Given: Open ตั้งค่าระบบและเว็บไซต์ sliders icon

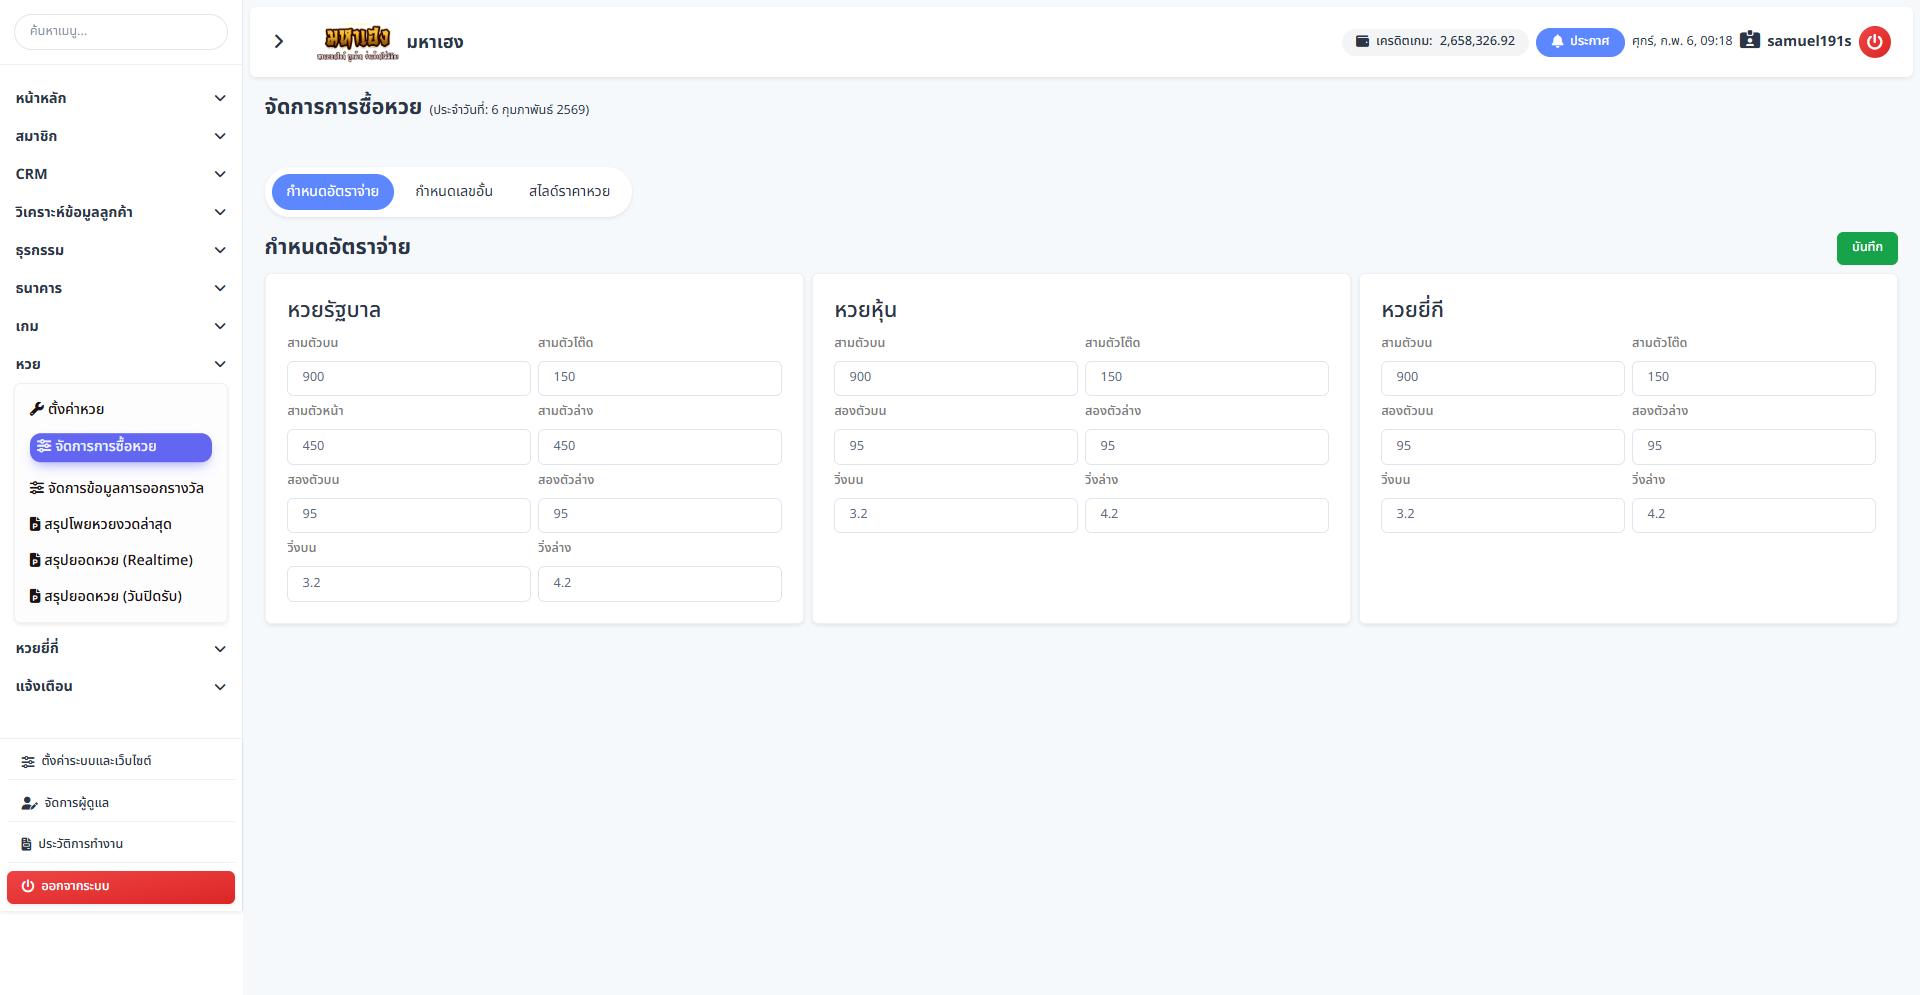Looking at the screenshot, I should (28, 762).
